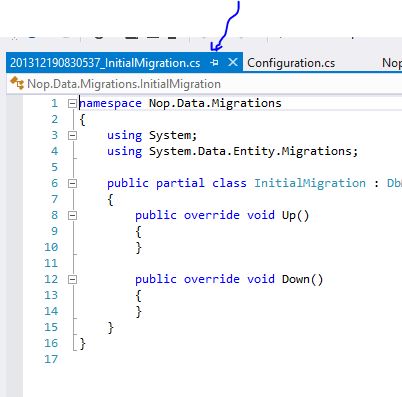This screenshot has width=402, height=397.
Task: Collapse the InitialMigration class on line 6
Action: point(72,183)
